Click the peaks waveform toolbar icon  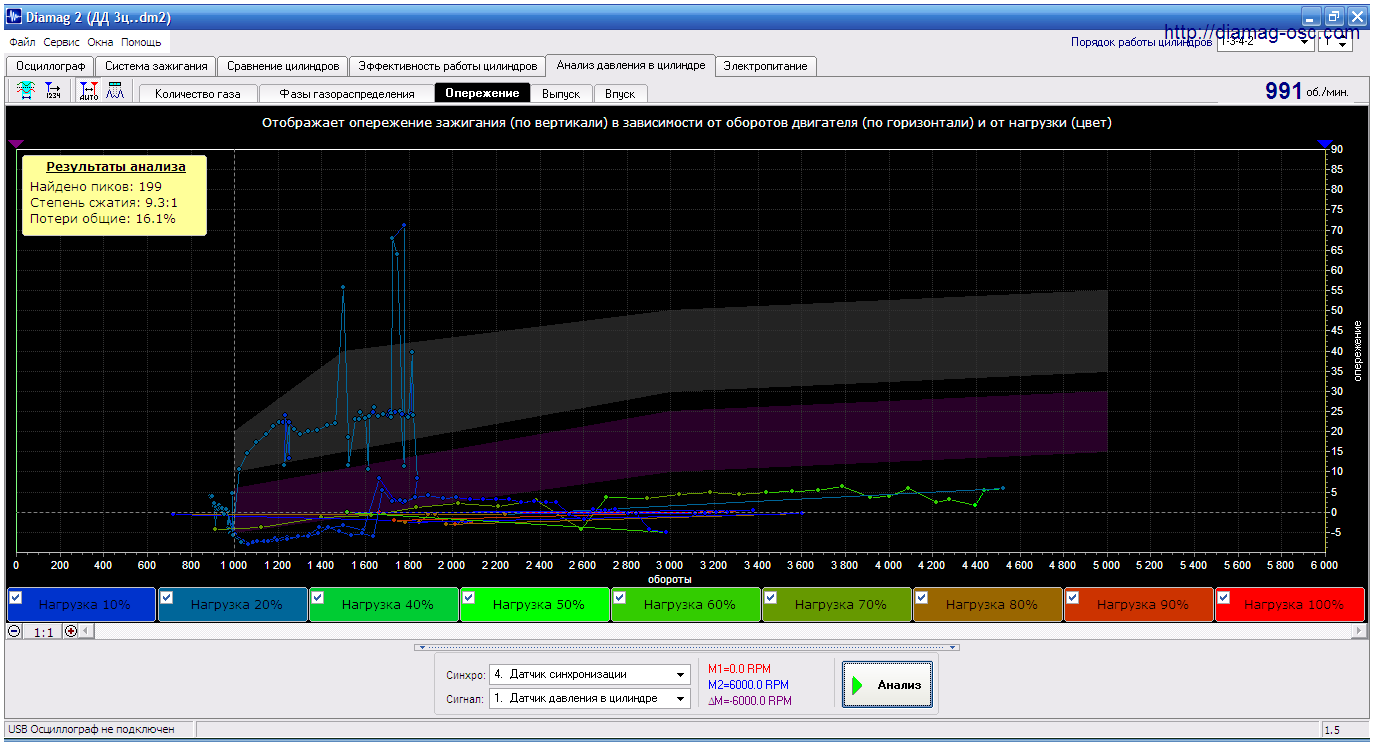click(x=114, y=91)
